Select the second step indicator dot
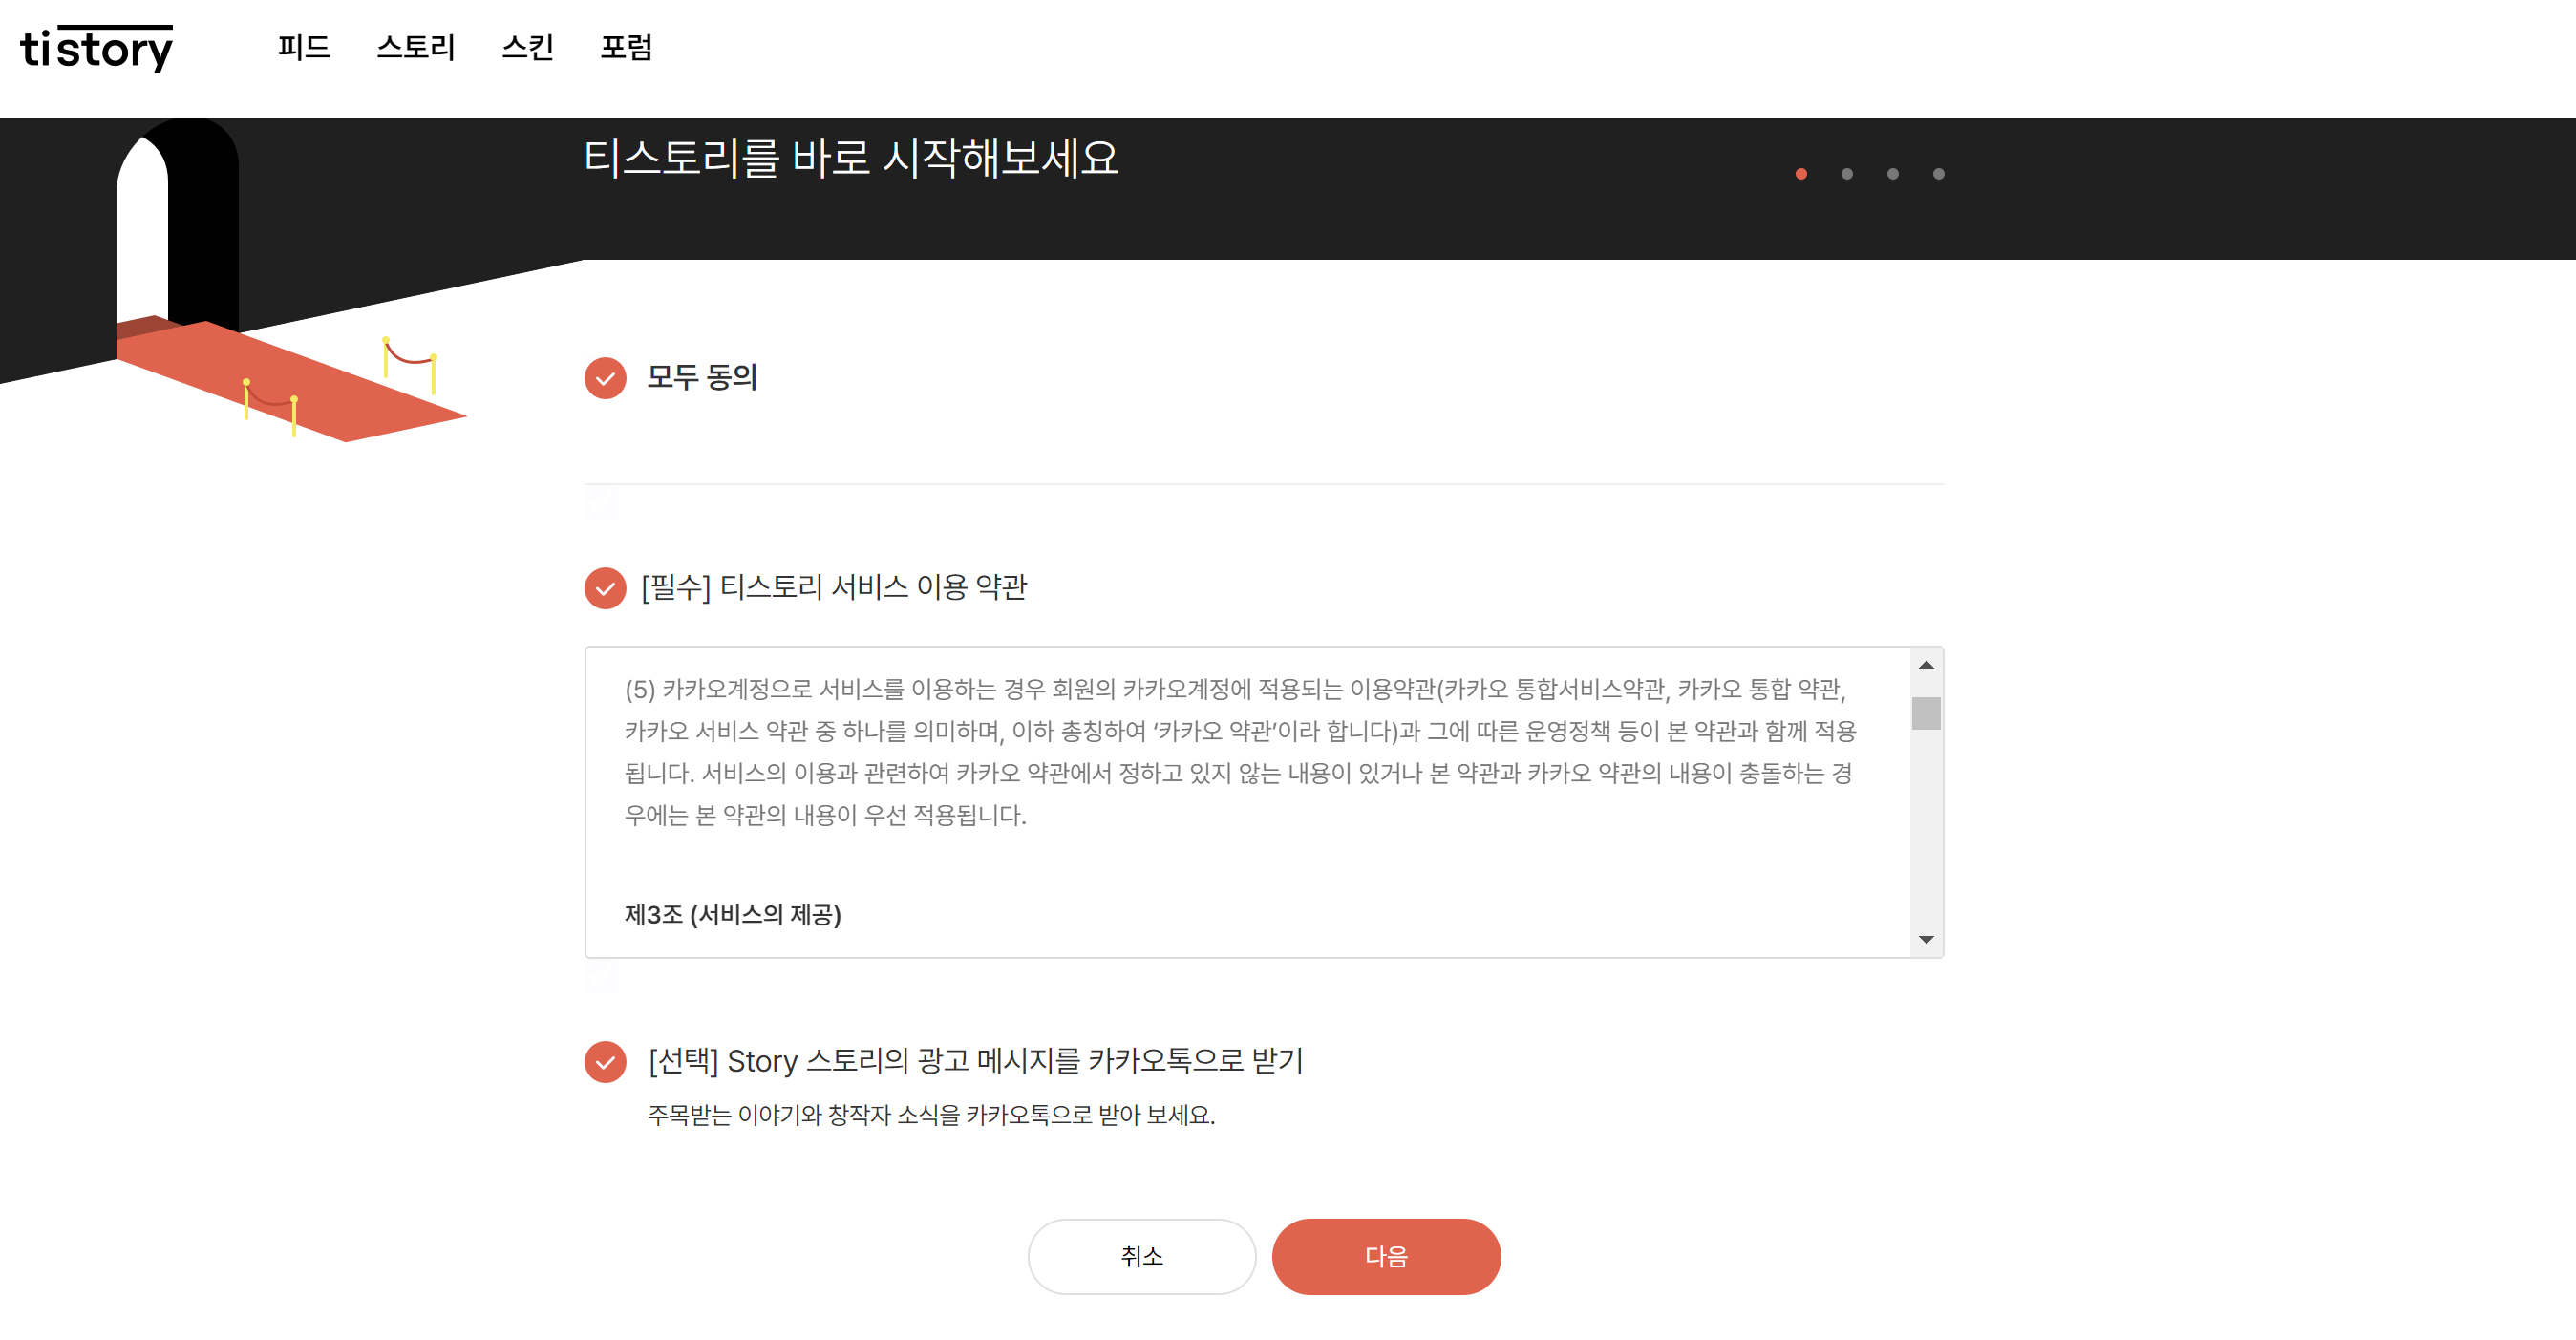The width and height of the screenshot is (2576, 1340). (1847, 174)
